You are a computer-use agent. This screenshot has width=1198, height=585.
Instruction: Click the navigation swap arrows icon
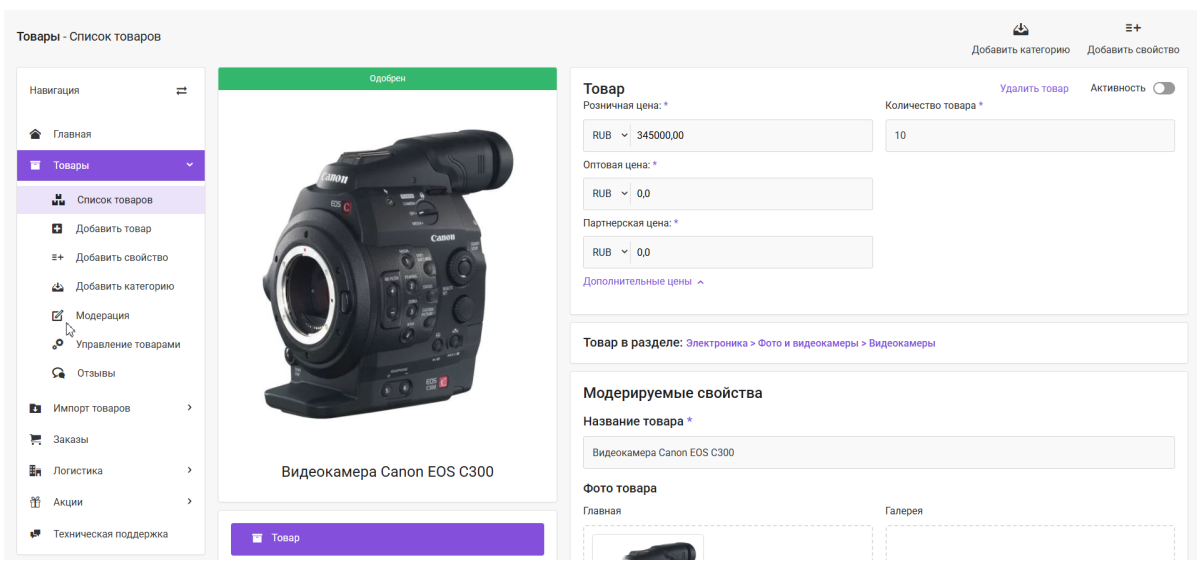pos(181,91)
